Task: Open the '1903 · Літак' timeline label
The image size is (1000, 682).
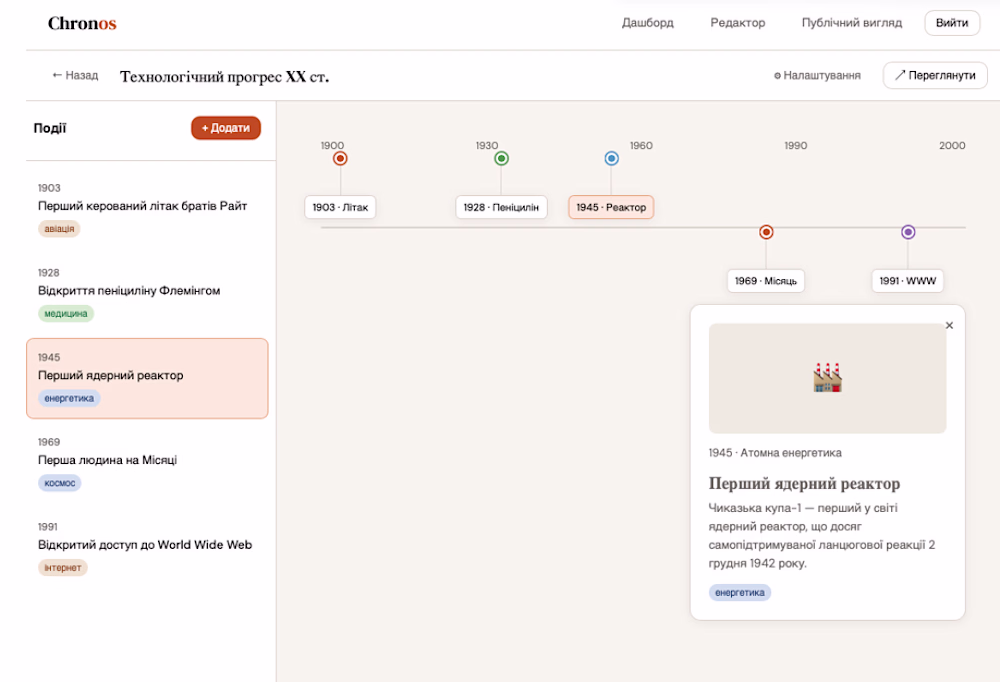Action: point(340,207)
